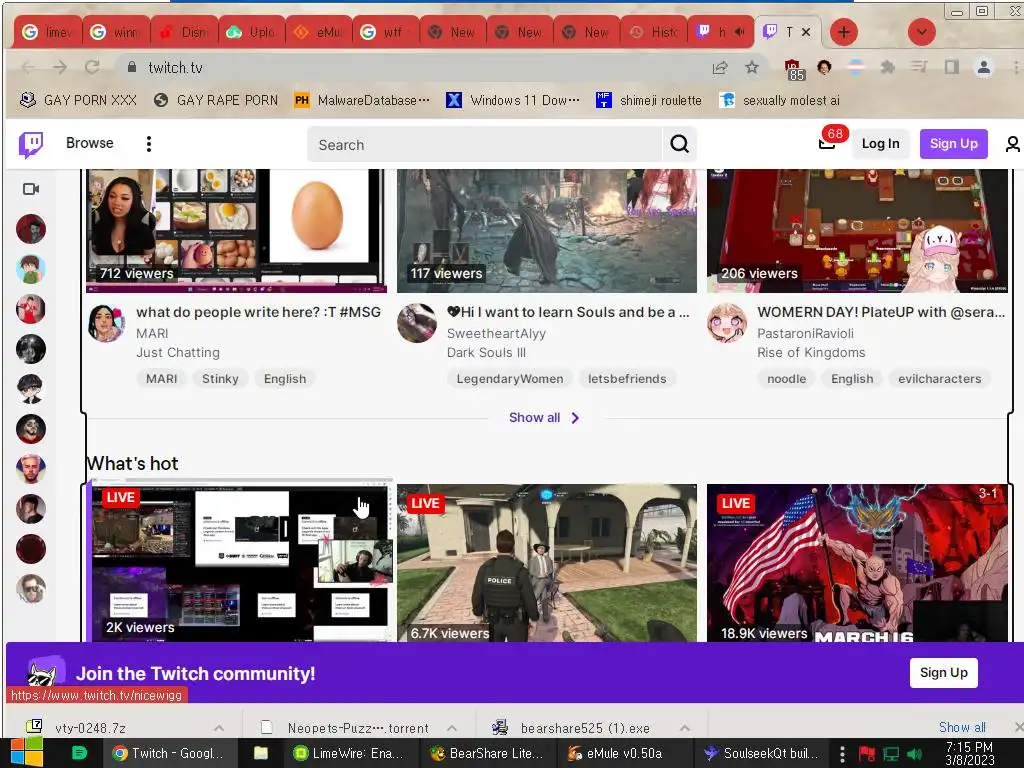This screenshot has width=1024, height=768.
Task: Switch to the 'winn' browser tab
Action: (x=116, y=32)
